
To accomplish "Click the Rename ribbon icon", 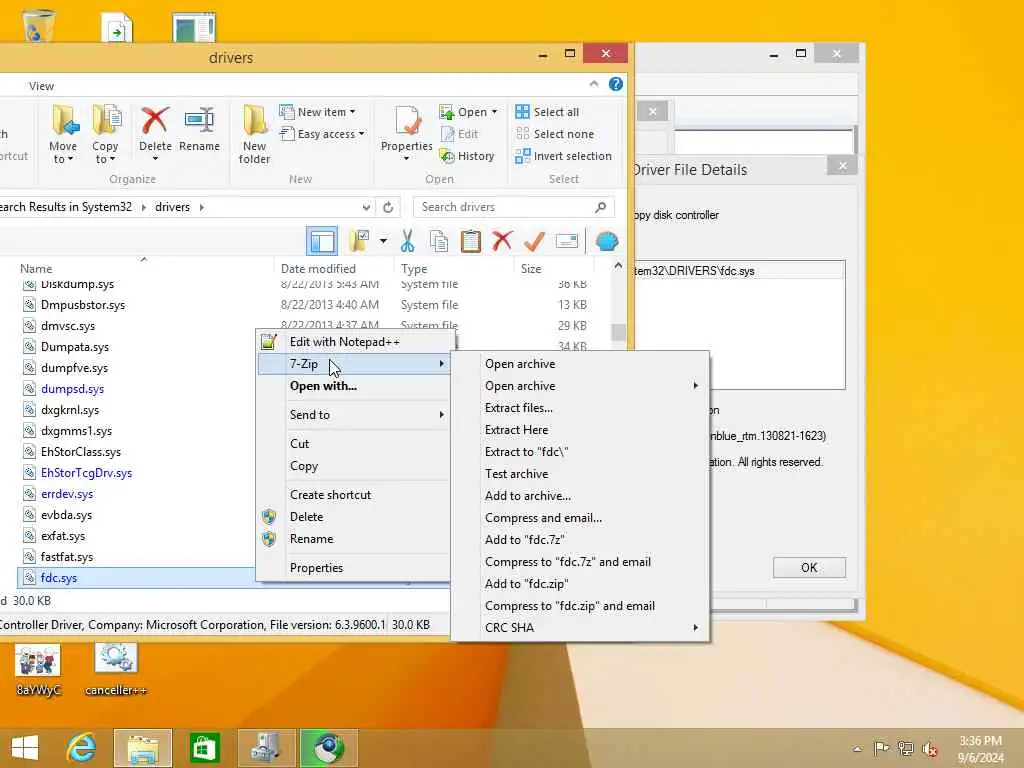I will pos(199,129).
